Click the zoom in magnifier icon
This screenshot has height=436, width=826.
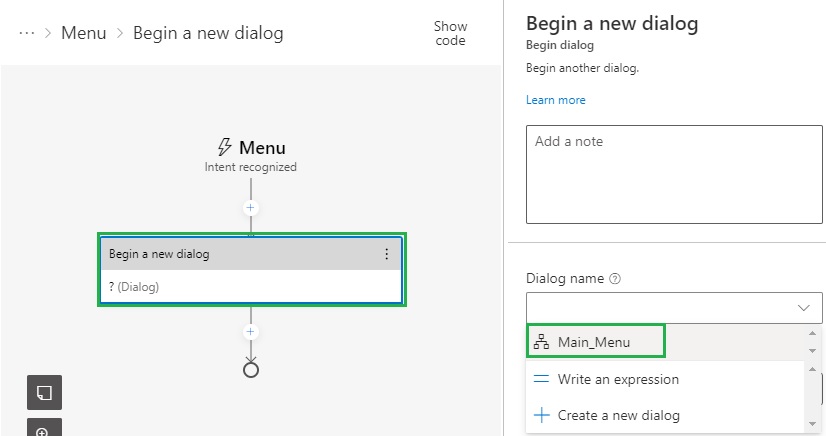point(44,430)
